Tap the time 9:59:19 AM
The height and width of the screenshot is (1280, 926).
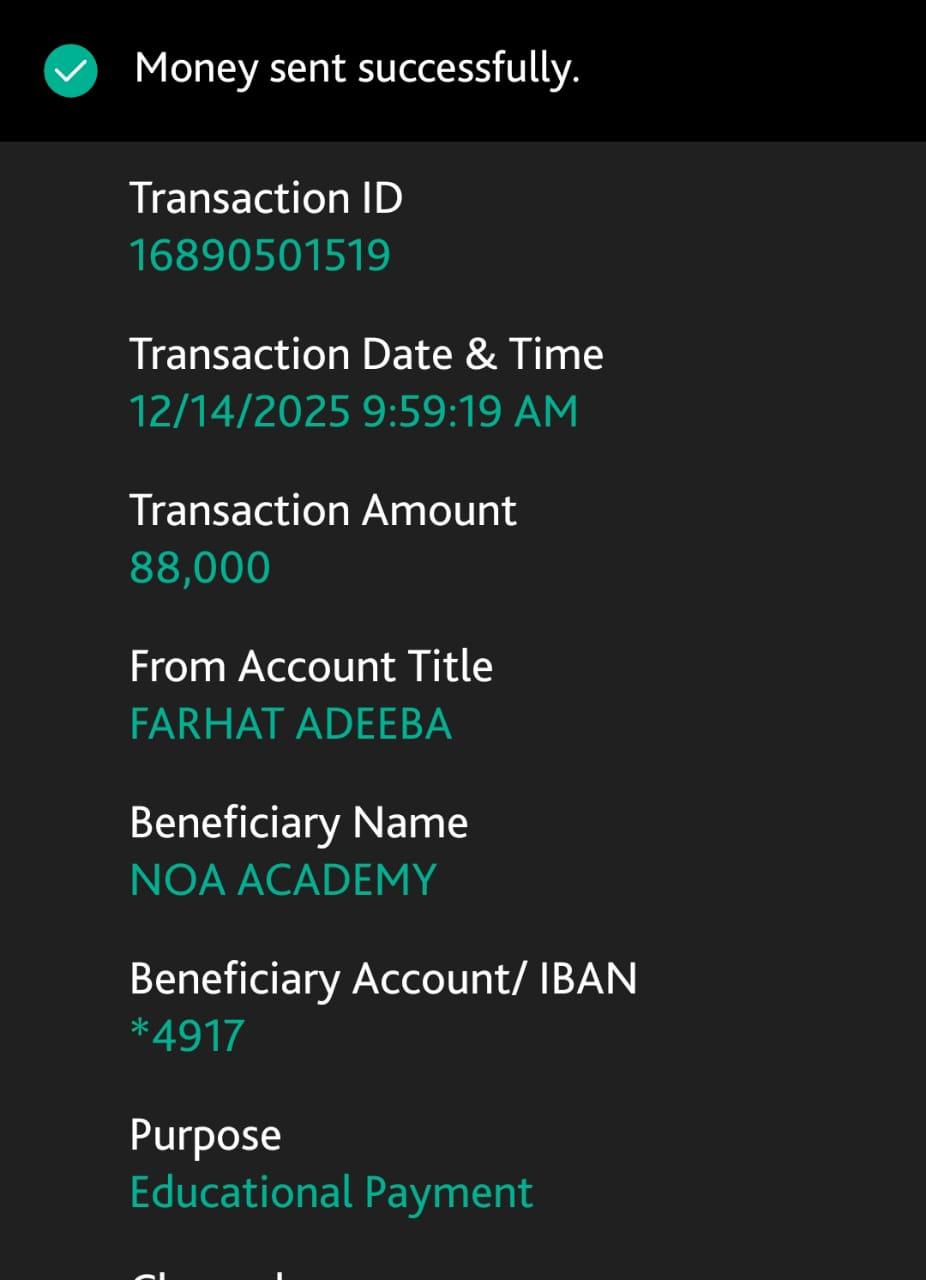coord(470,412)
